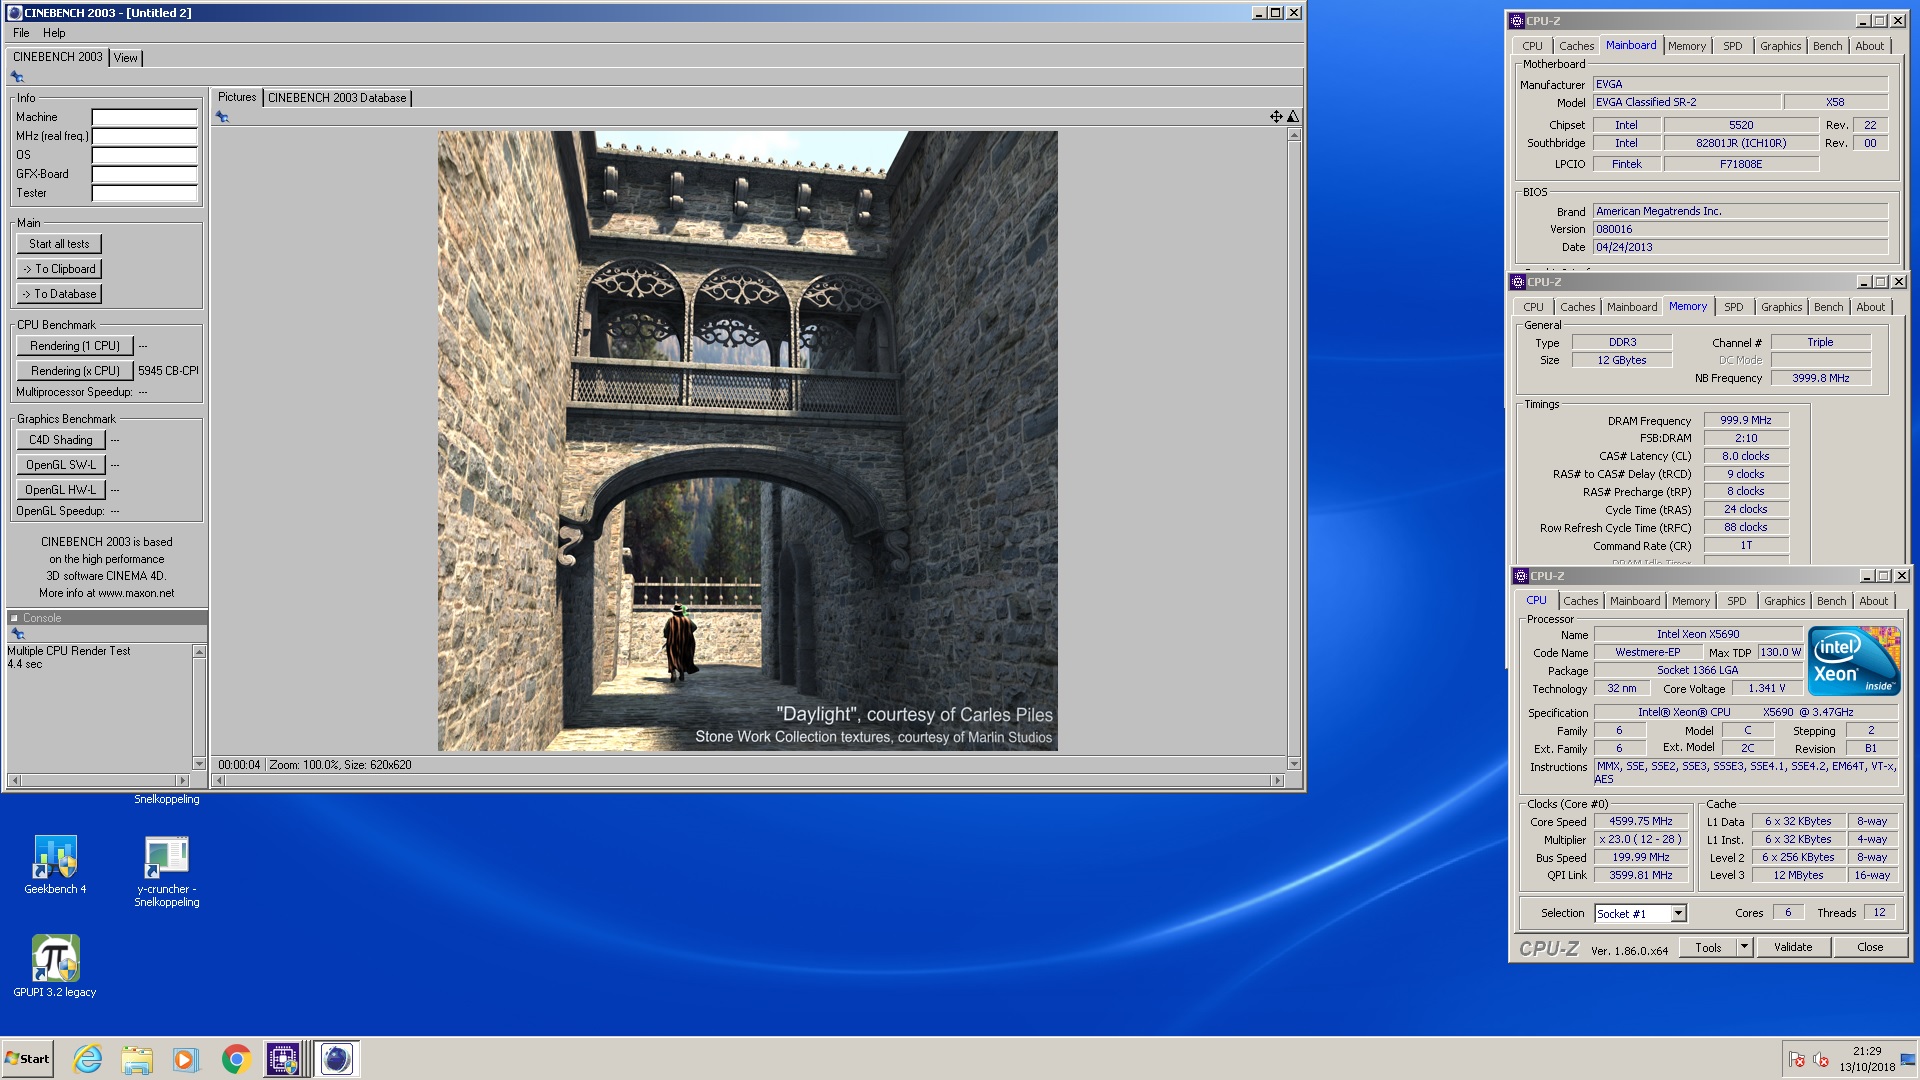Click the To Clipboard button
Viewport: 1920px width, 1080px height.
coord(59,269)
